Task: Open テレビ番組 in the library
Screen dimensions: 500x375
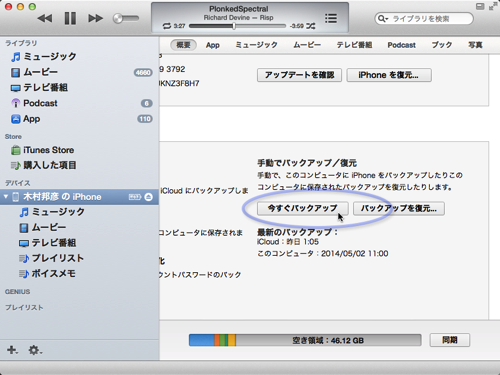Action: (x=79, y=88)
